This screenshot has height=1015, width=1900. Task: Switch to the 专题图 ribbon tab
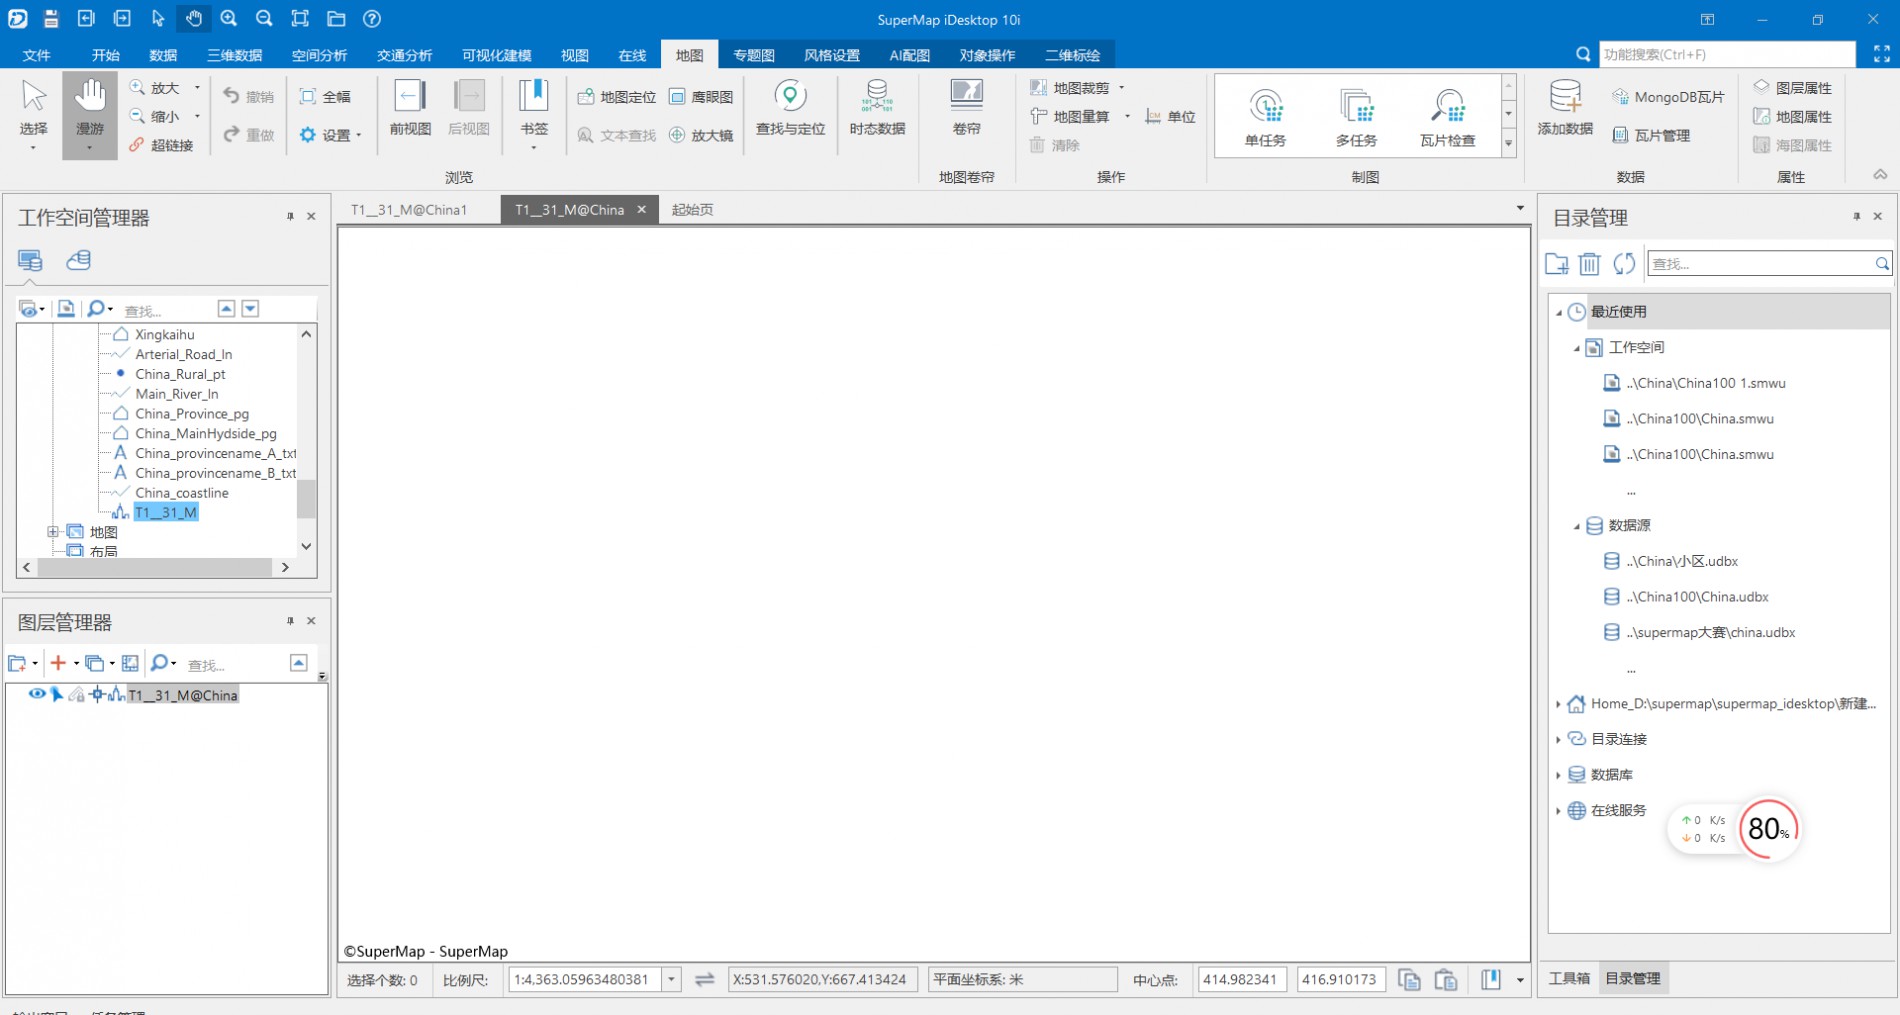click(x=754, y=55)
